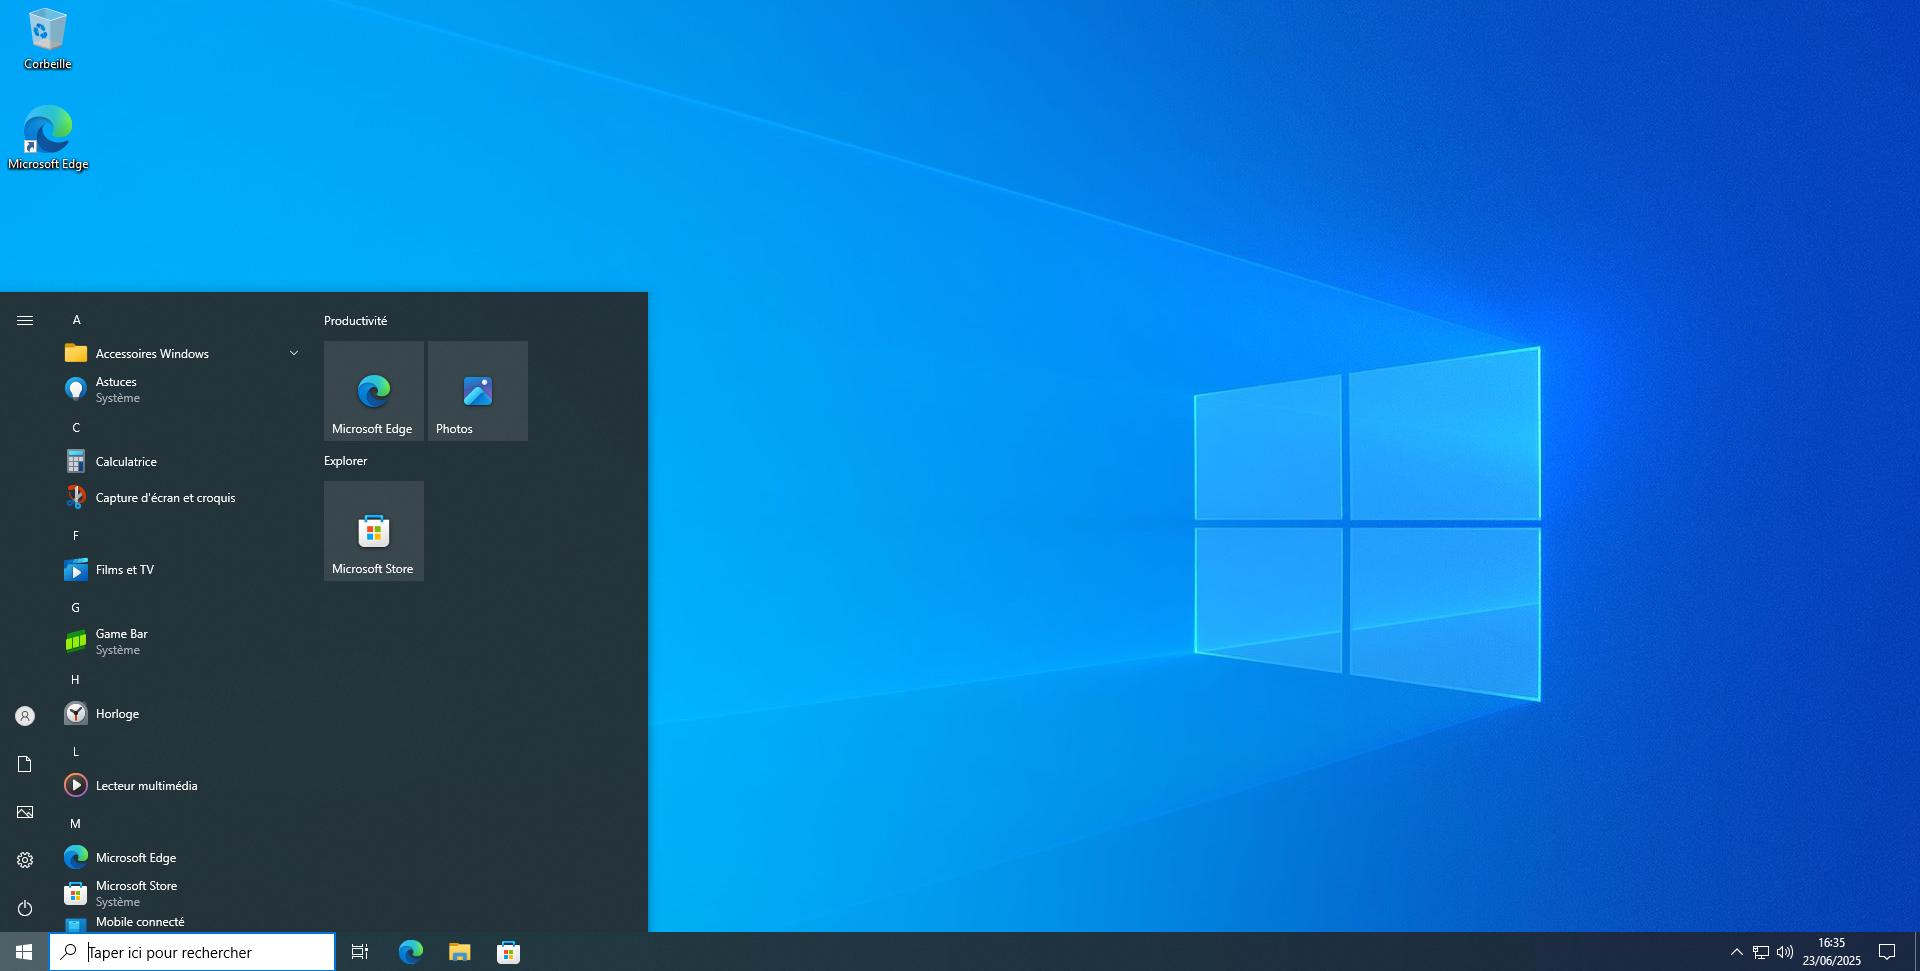Click the Windows Start button
Viewport: 1920px width, 971px height.
pos(24,952)
